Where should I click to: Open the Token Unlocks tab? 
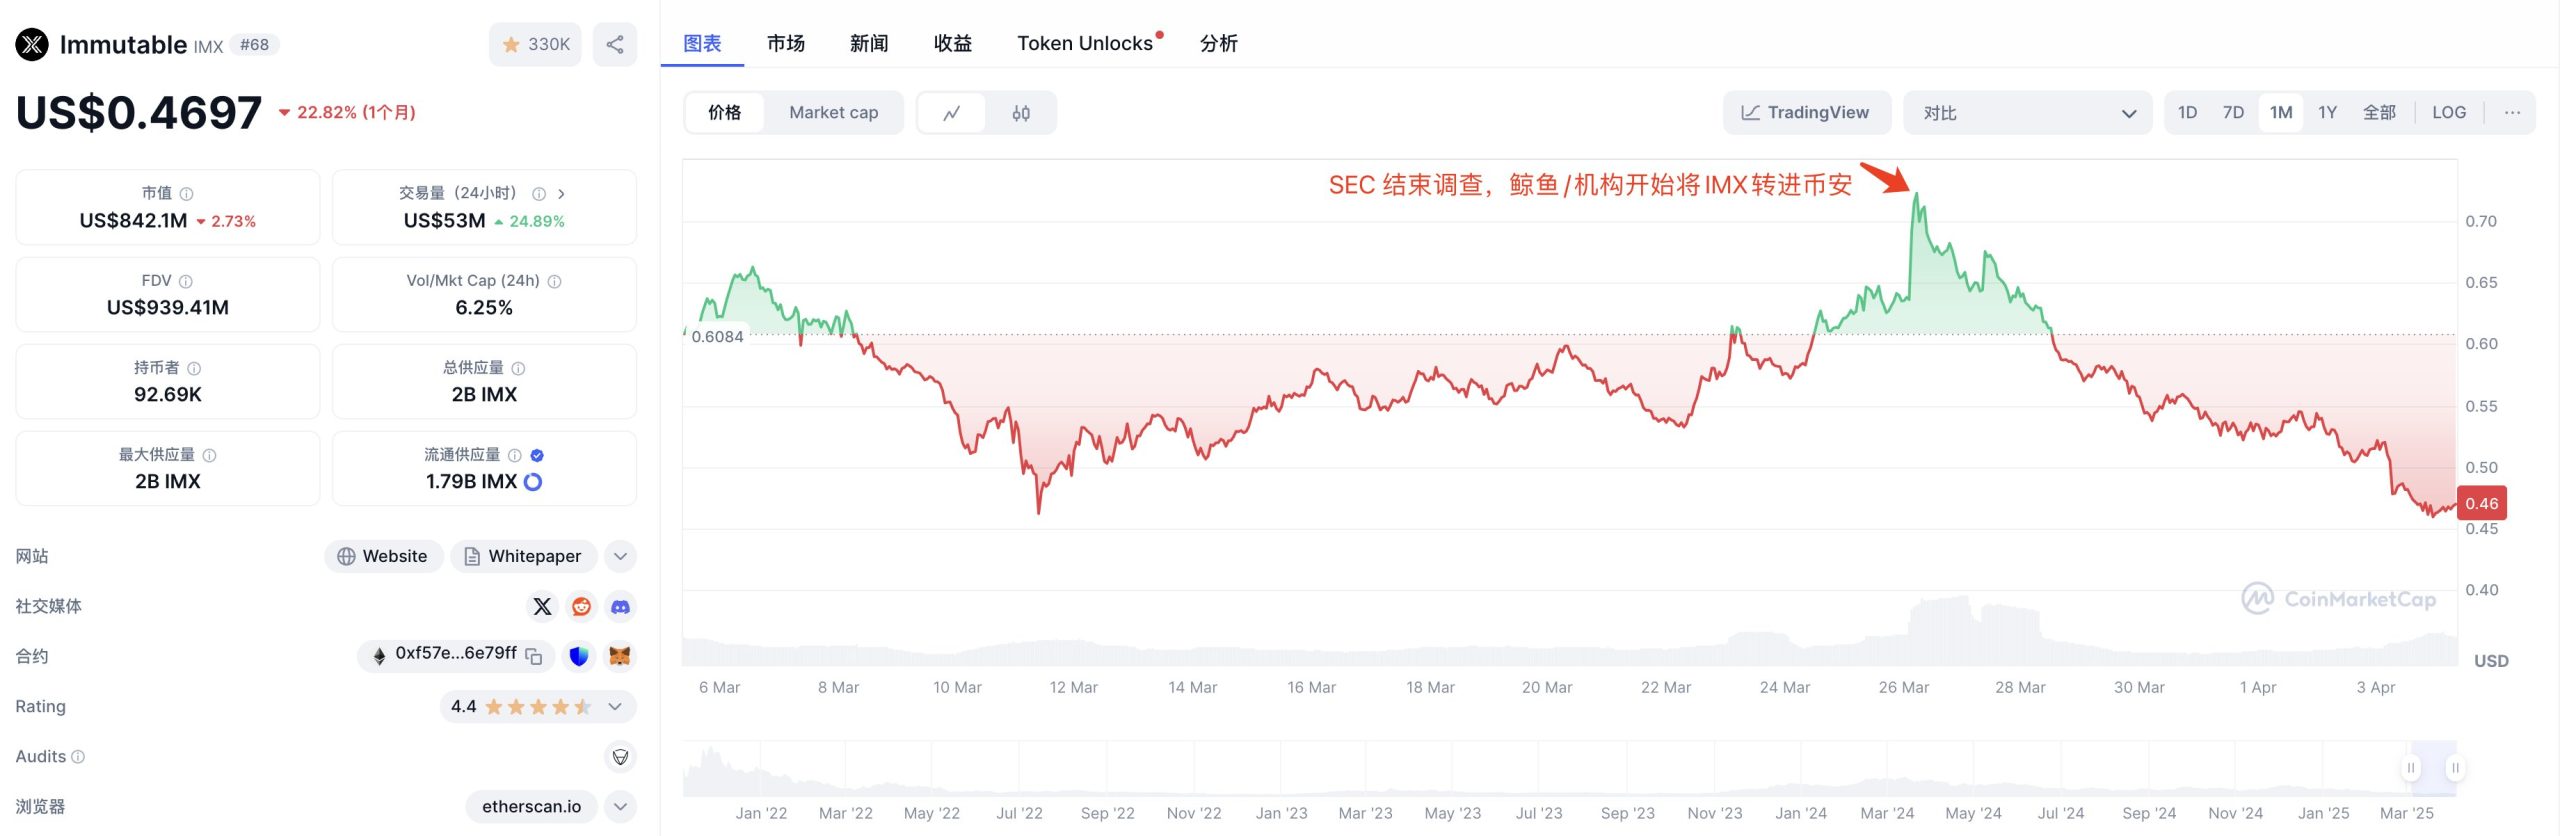coord(1085,43)
